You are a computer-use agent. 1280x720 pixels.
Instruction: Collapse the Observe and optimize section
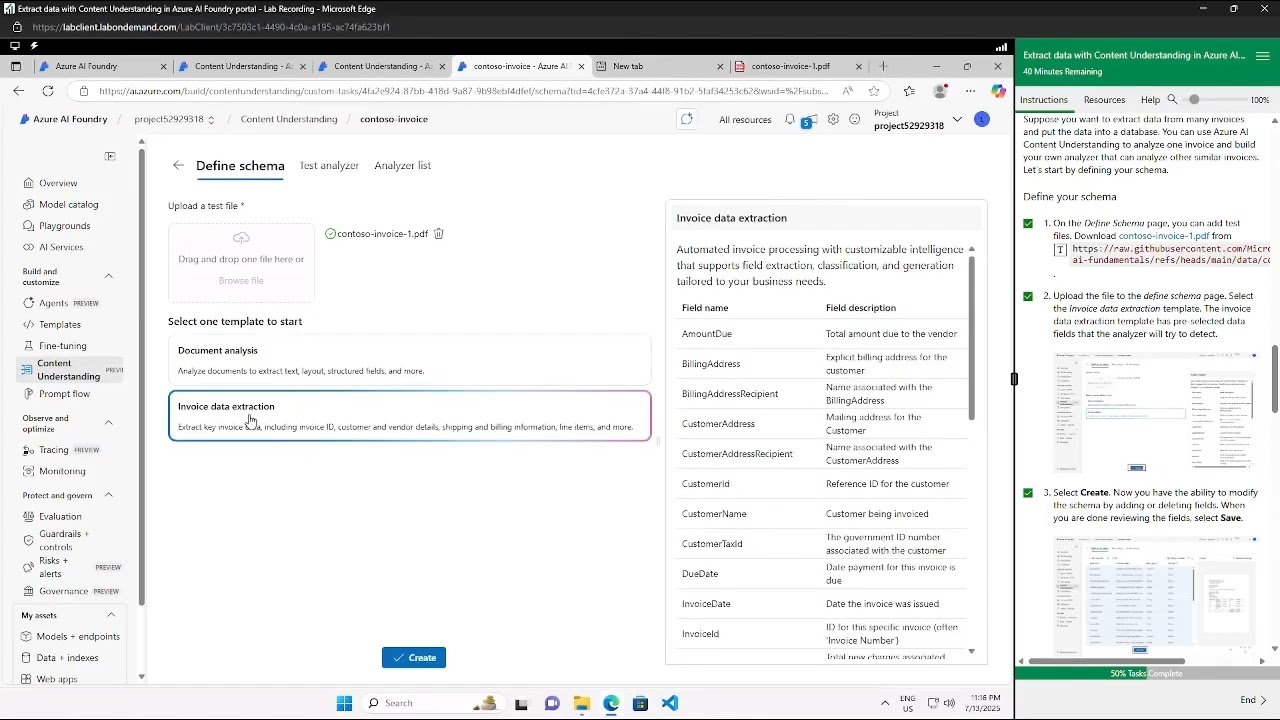[109, 423]
